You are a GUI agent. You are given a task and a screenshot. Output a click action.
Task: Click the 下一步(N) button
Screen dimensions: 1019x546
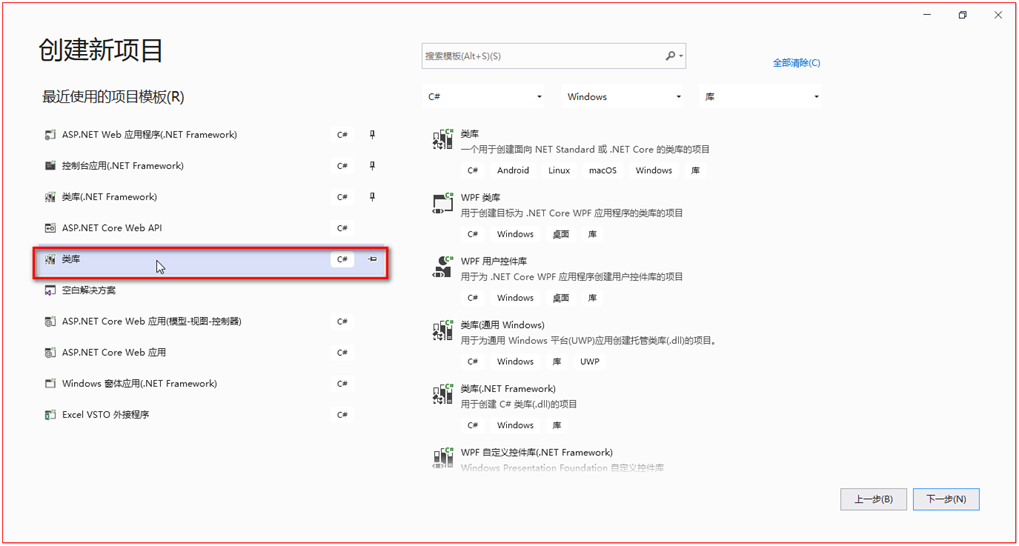pos(946,499)
